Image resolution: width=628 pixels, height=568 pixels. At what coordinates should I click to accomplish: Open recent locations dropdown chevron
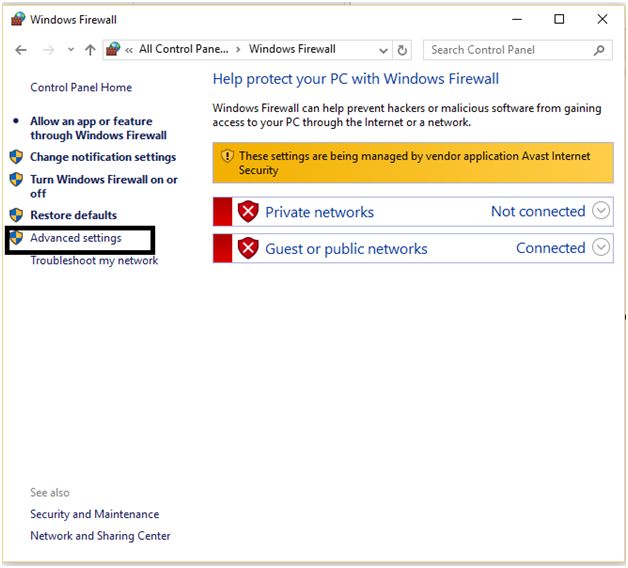click(71, 50)
